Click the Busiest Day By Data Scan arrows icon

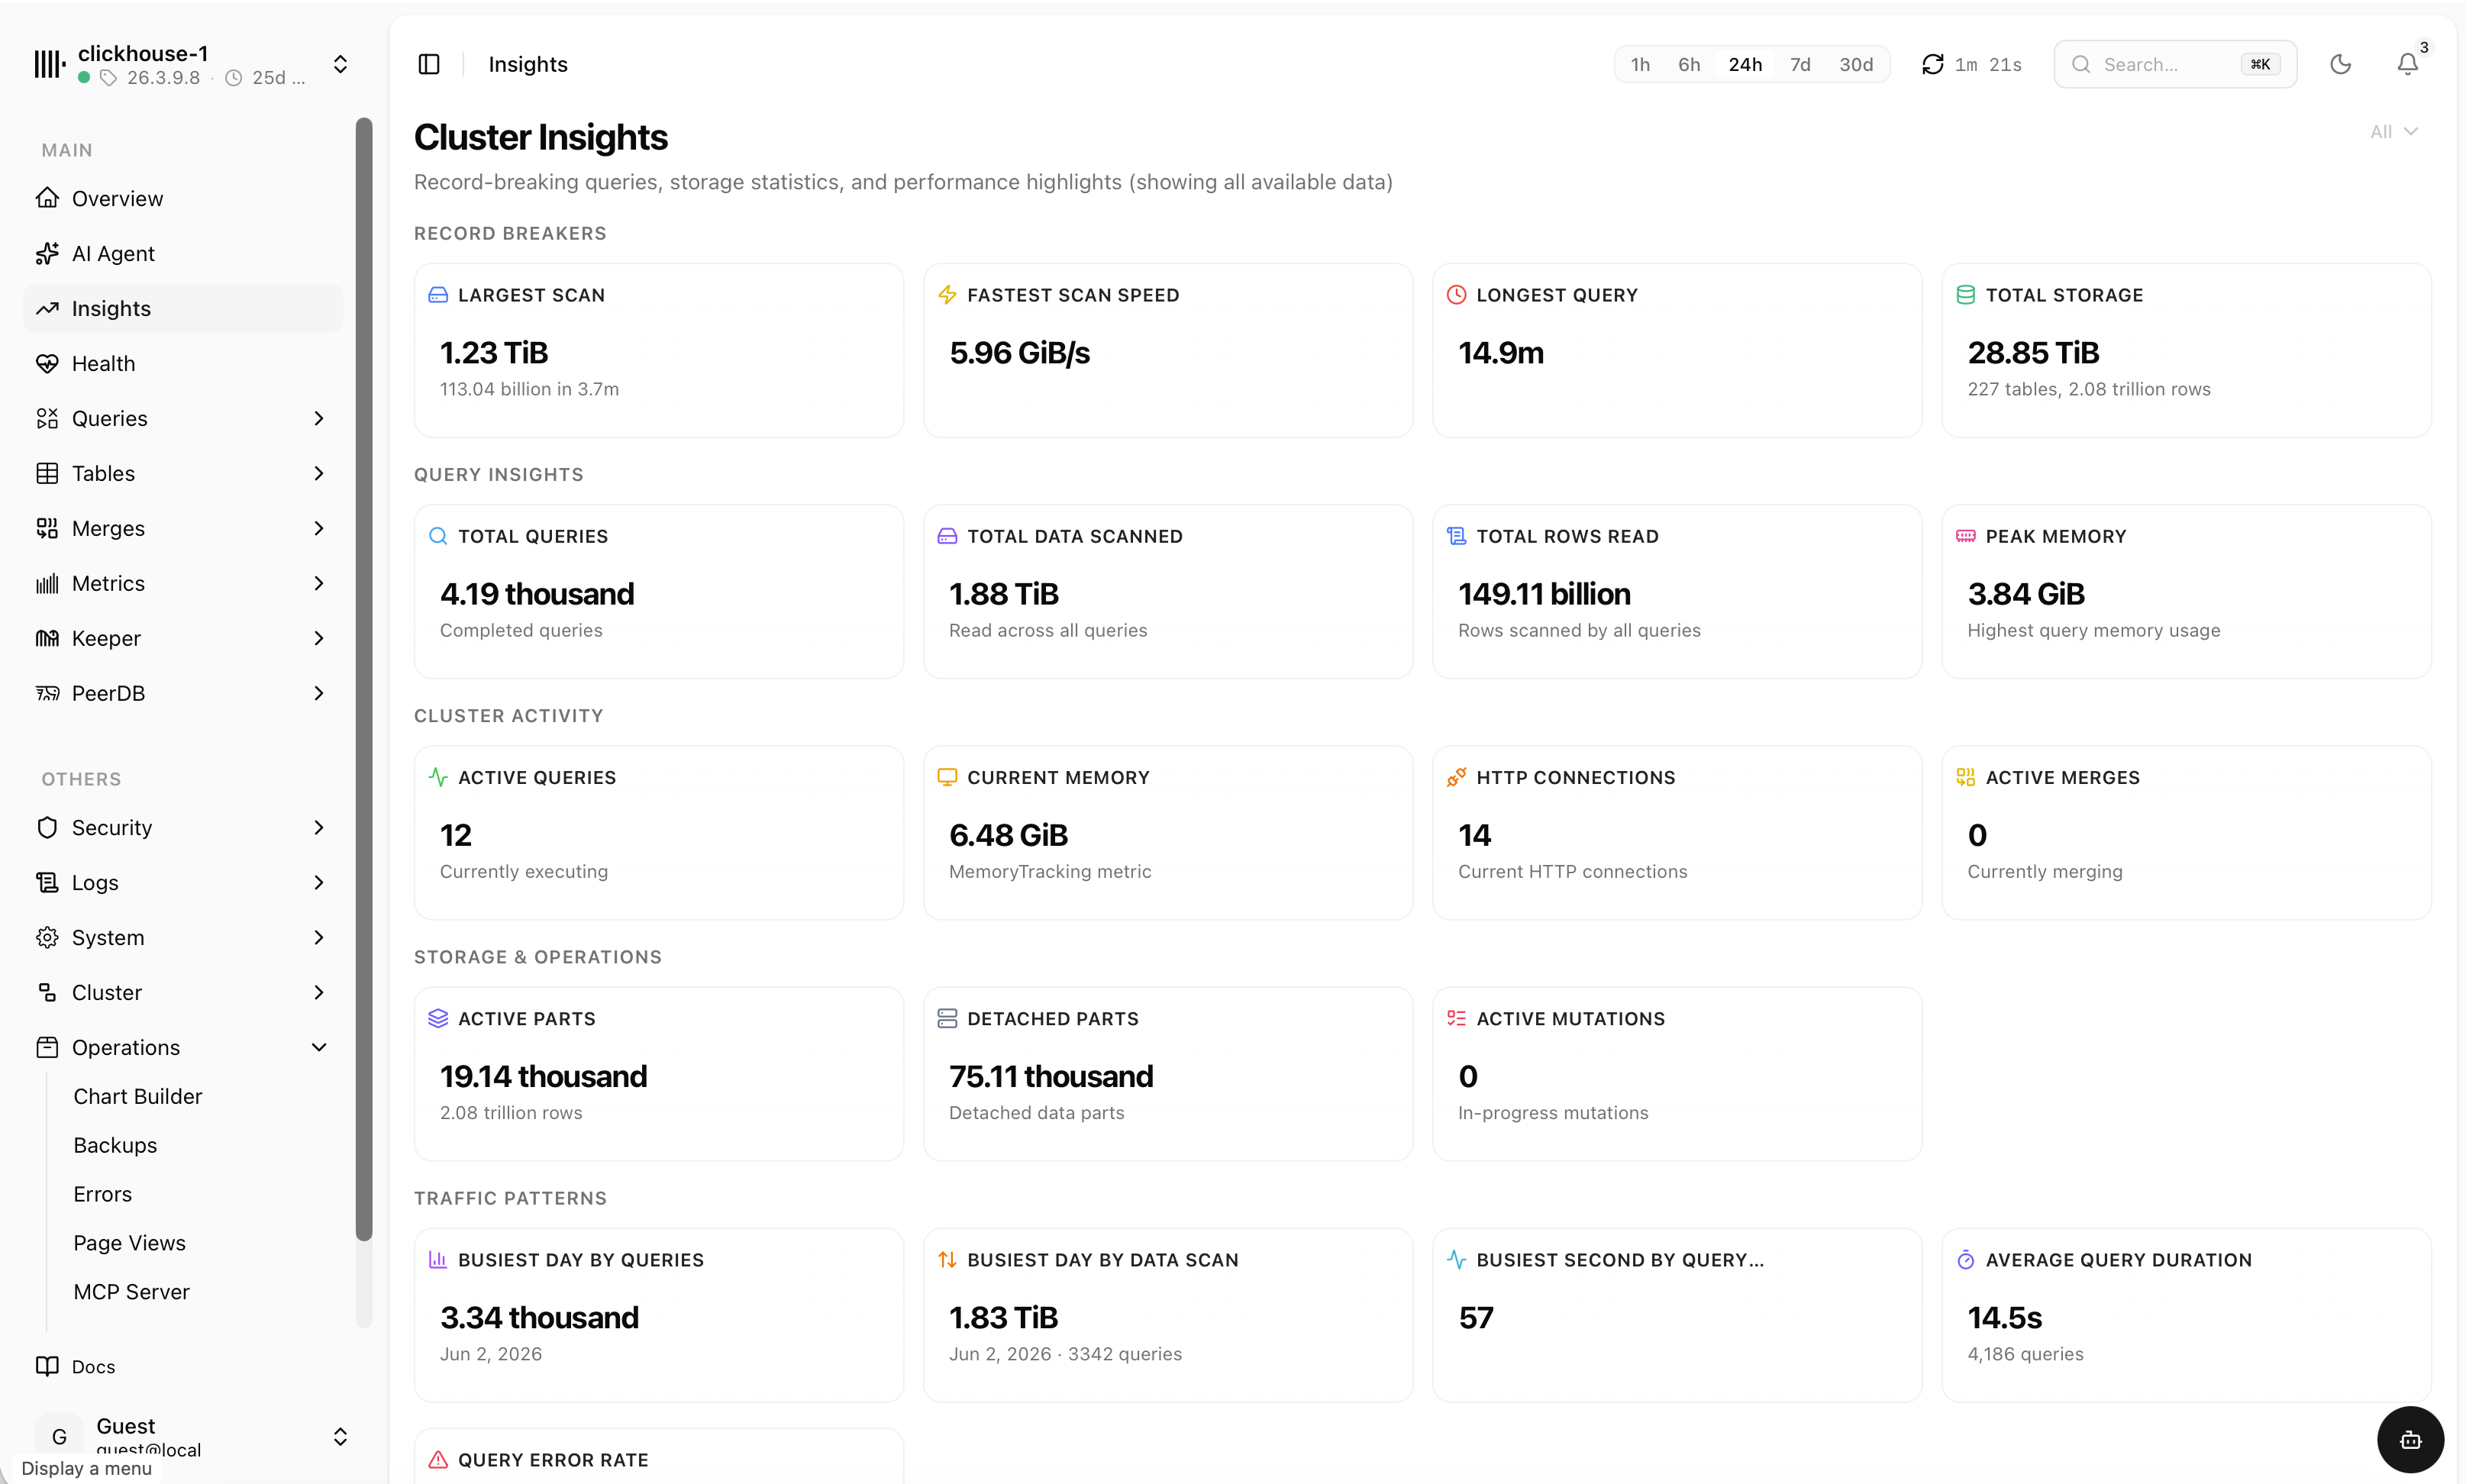[x=947, y=1260]
